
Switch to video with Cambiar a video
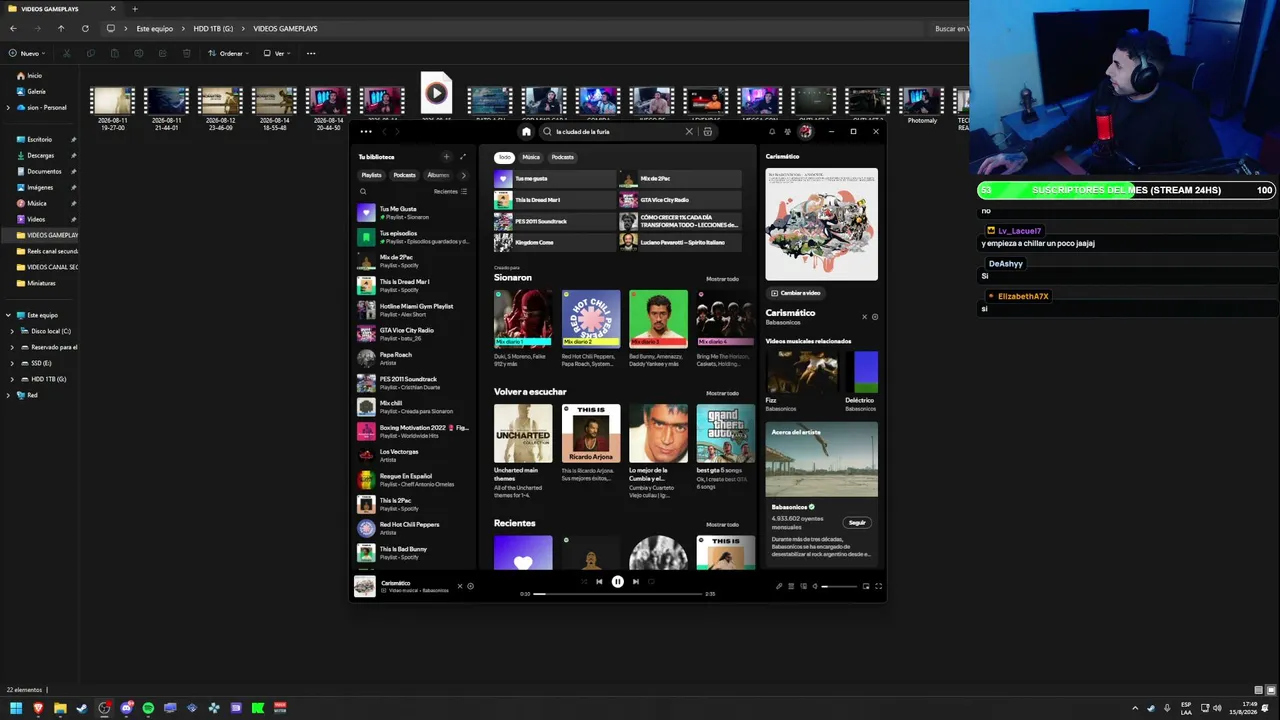pos(796,293)
